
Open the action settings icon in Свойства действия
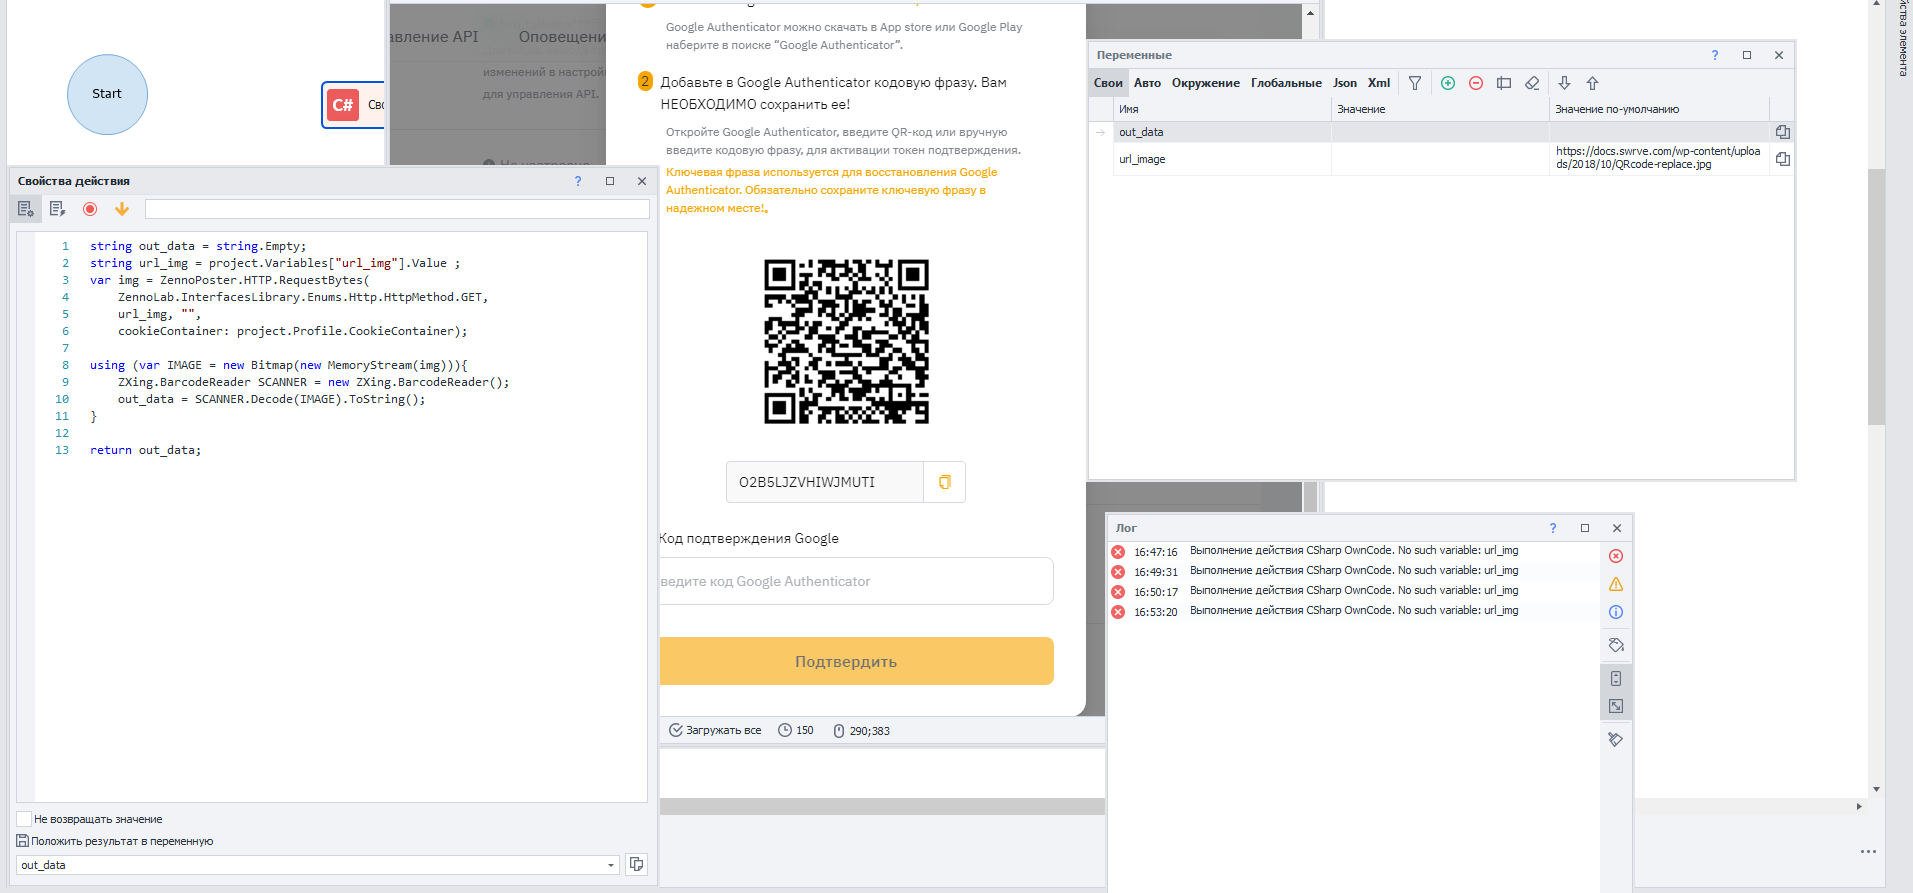26,209
